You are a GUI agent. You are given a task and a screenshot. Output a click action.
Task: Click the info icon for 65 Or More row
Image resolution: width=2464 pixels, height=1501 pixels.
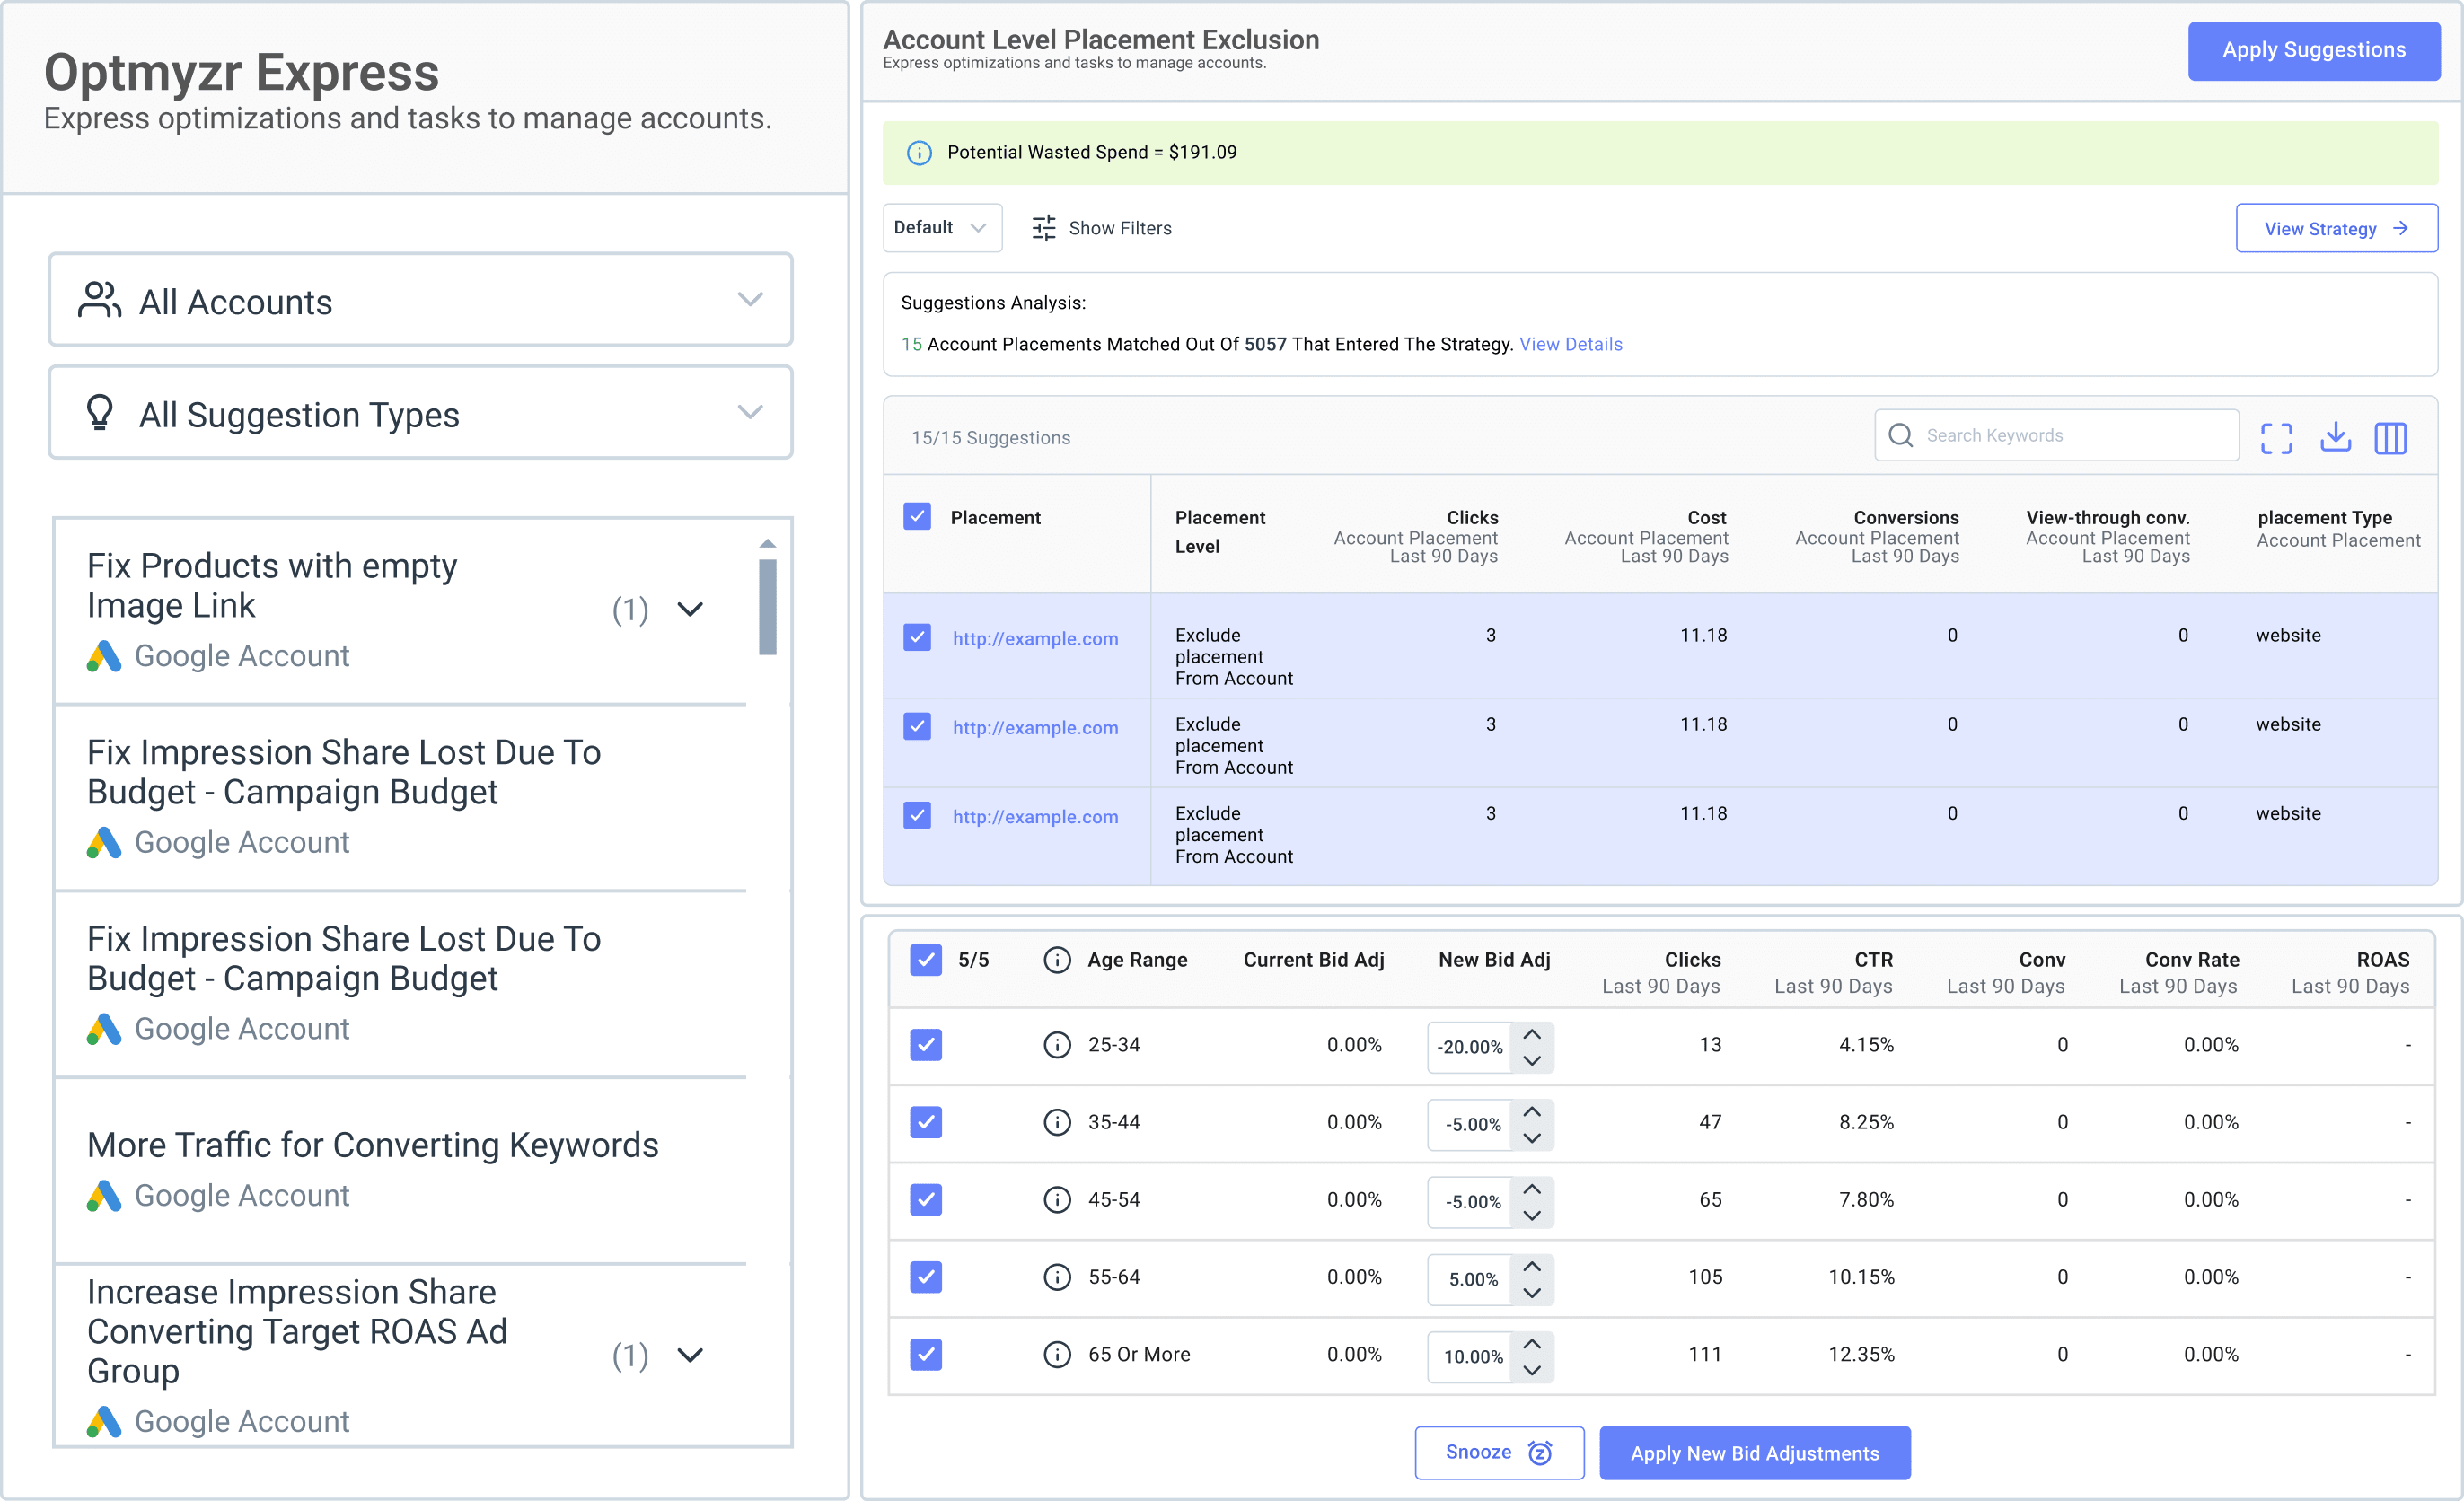click(x=1057, y=1354)
